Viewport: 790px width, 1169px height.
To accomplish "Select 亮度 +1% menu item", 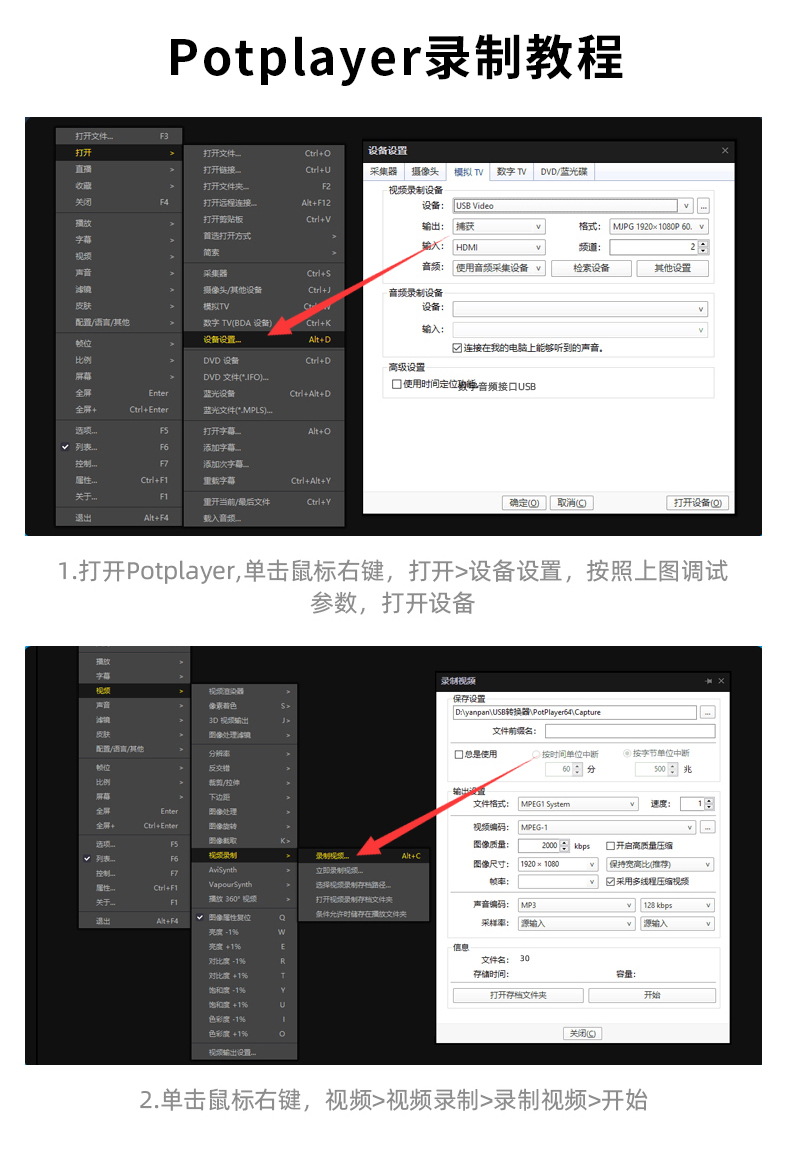I will [244, 946].
